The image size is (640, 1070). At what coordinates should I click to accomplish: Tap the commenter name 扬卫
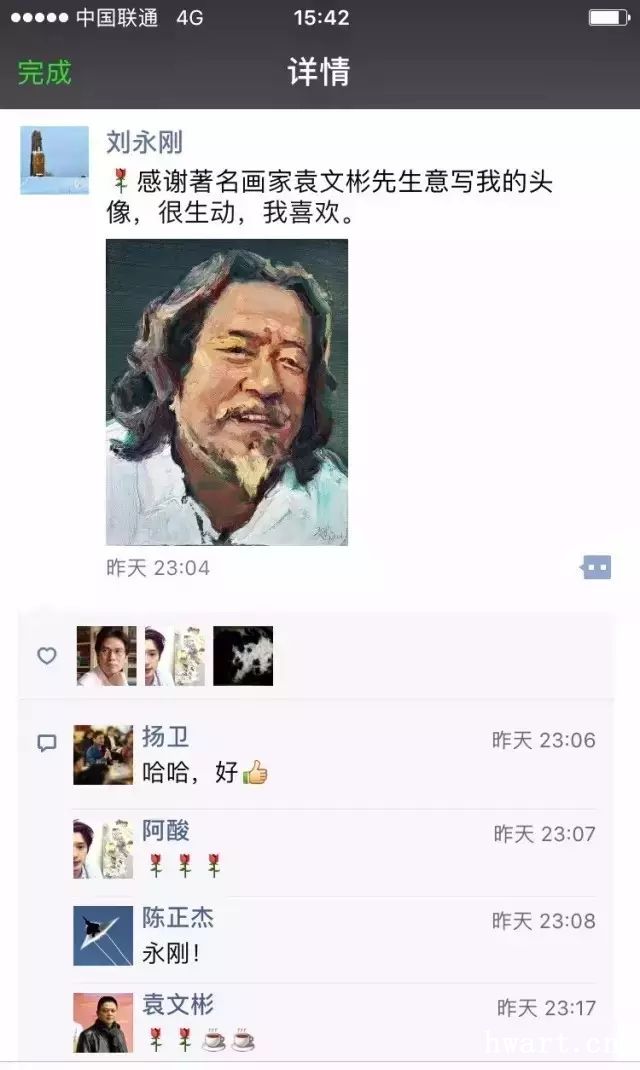165,737
